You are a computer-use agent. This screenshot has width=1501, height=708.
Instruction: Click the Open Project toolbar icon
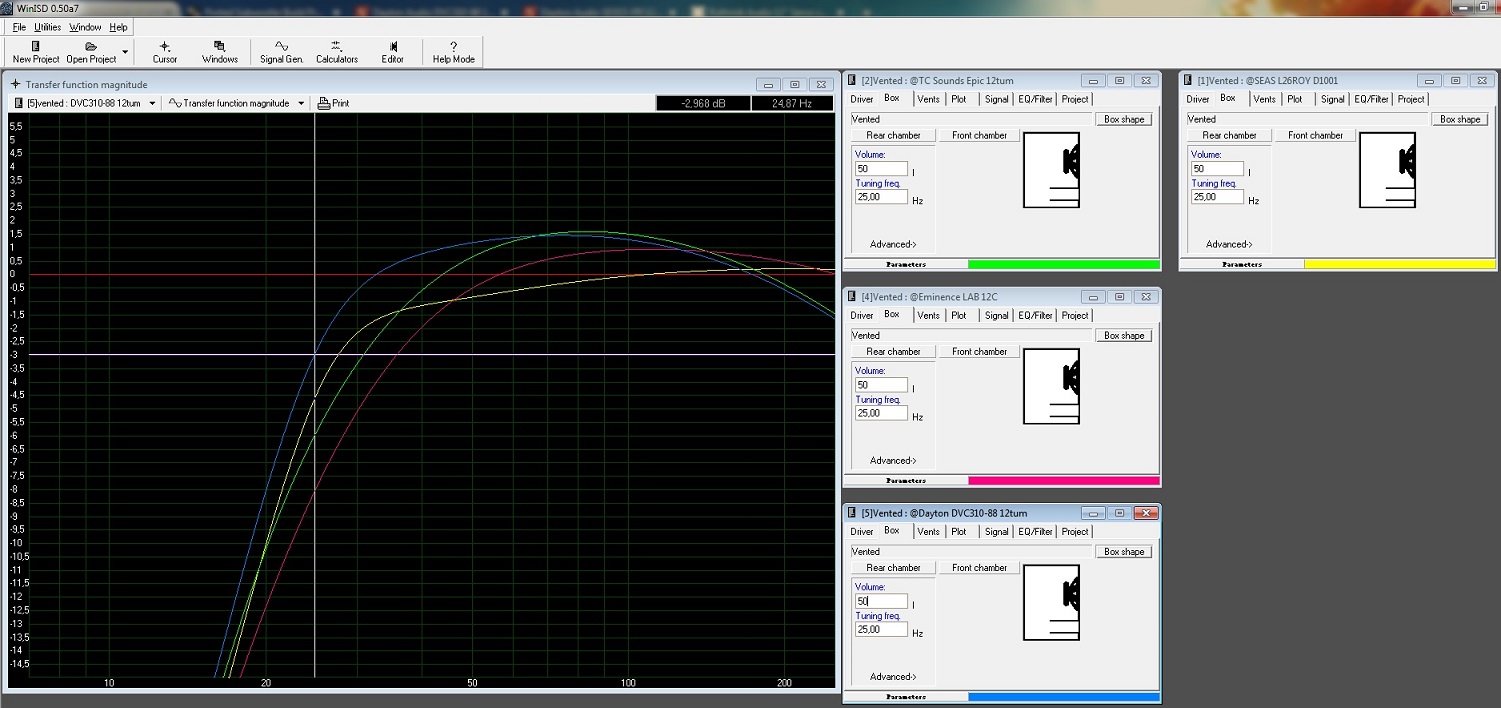(x=91, y=46)
